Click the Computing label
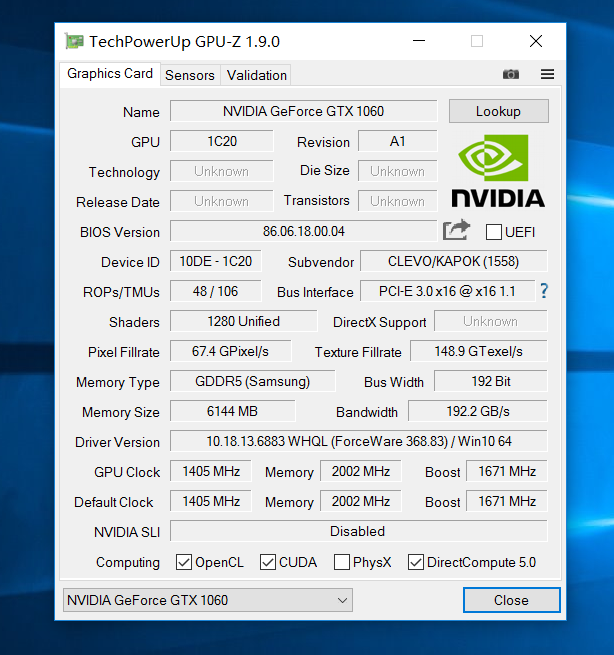Screen dimensions: 614x655 tap(128, 562)
